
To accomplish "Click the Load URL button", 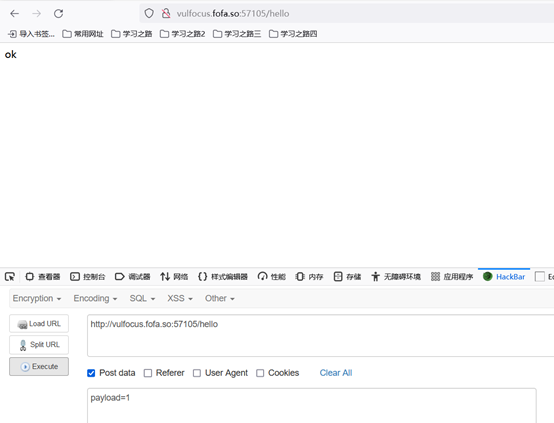I will pos(39,324).
